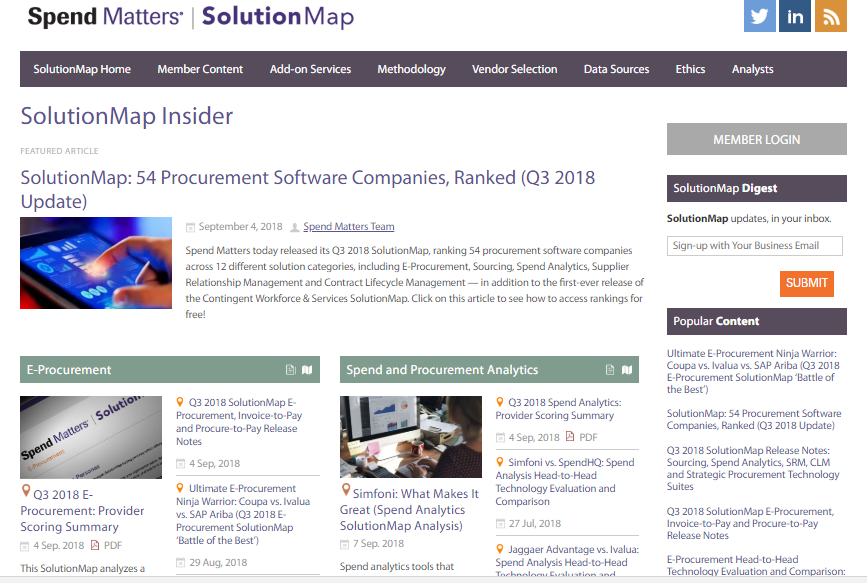Click map icon in Spend and Procurement Analytics header
The width and height of the screenshot is (867, 583).
[627, 370]
